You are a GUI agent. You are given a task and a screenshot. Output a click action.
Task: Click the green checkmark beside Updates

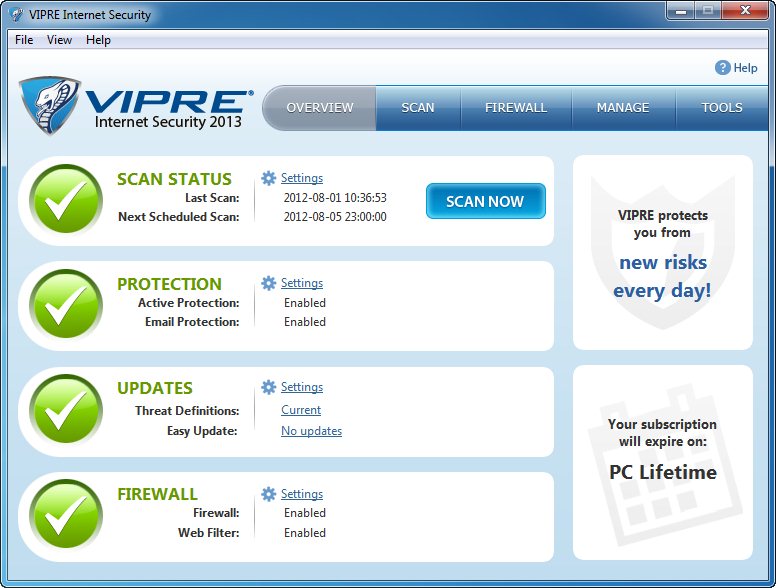click(x=66, y=409)
